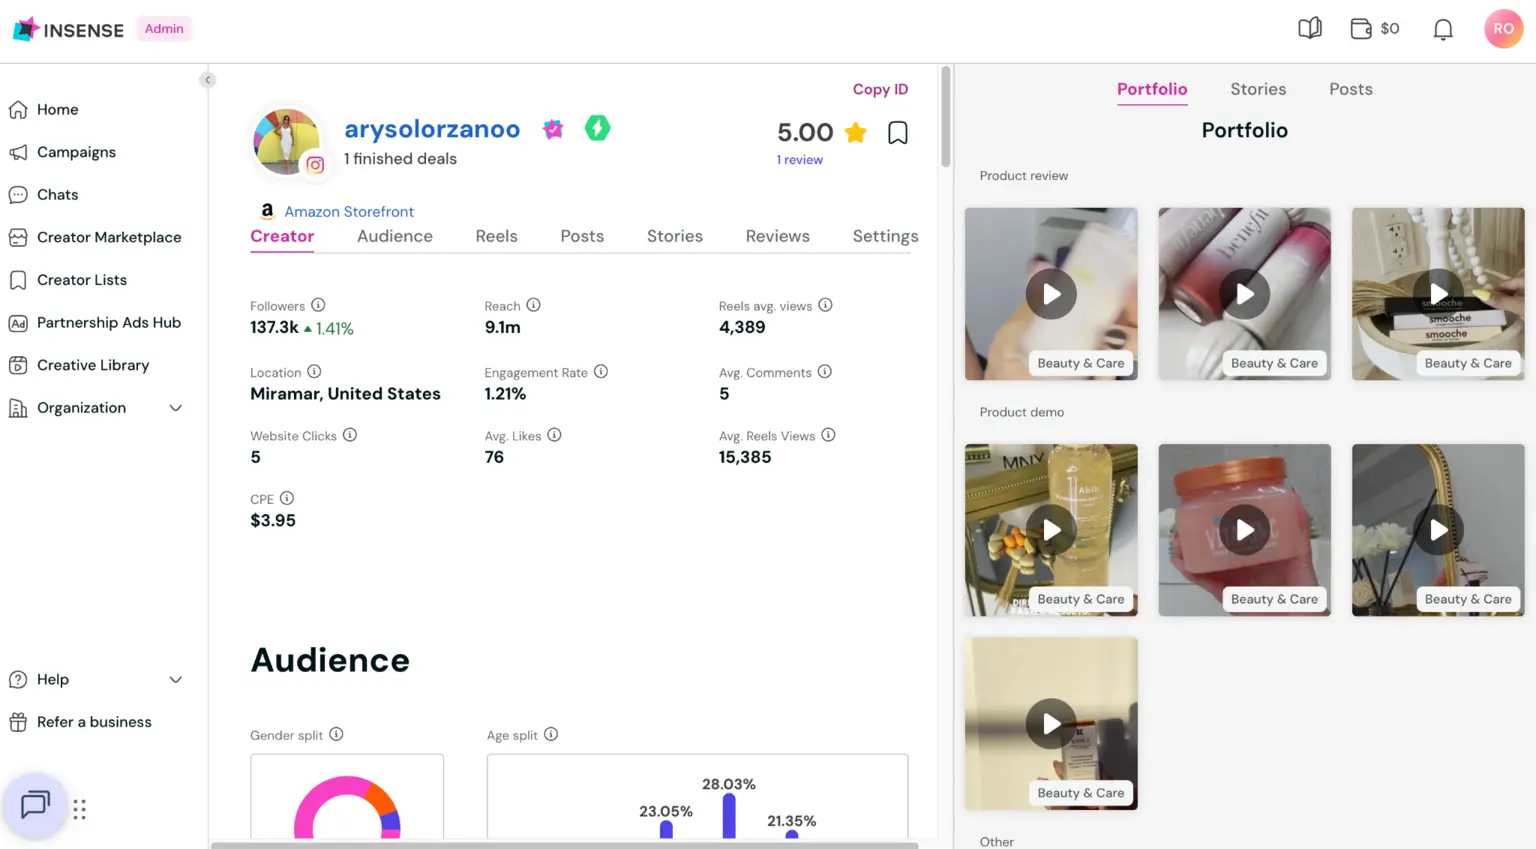Show info for Avg. Likes
This screenshot has height=849, width=1536.
(x=554, y=435)
